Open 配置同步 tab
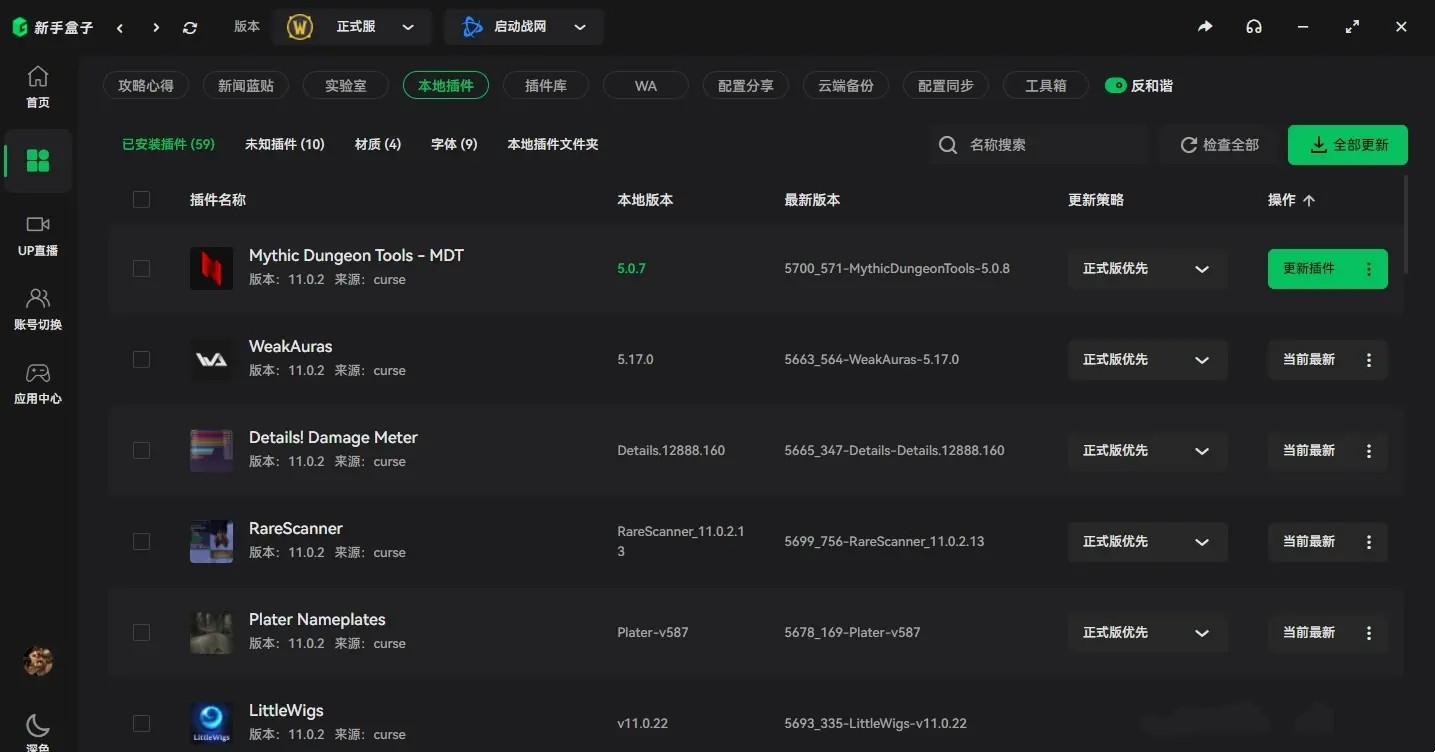Image resolution: width=1435 pixels, height=752 pixels. [x=946, y=86]
